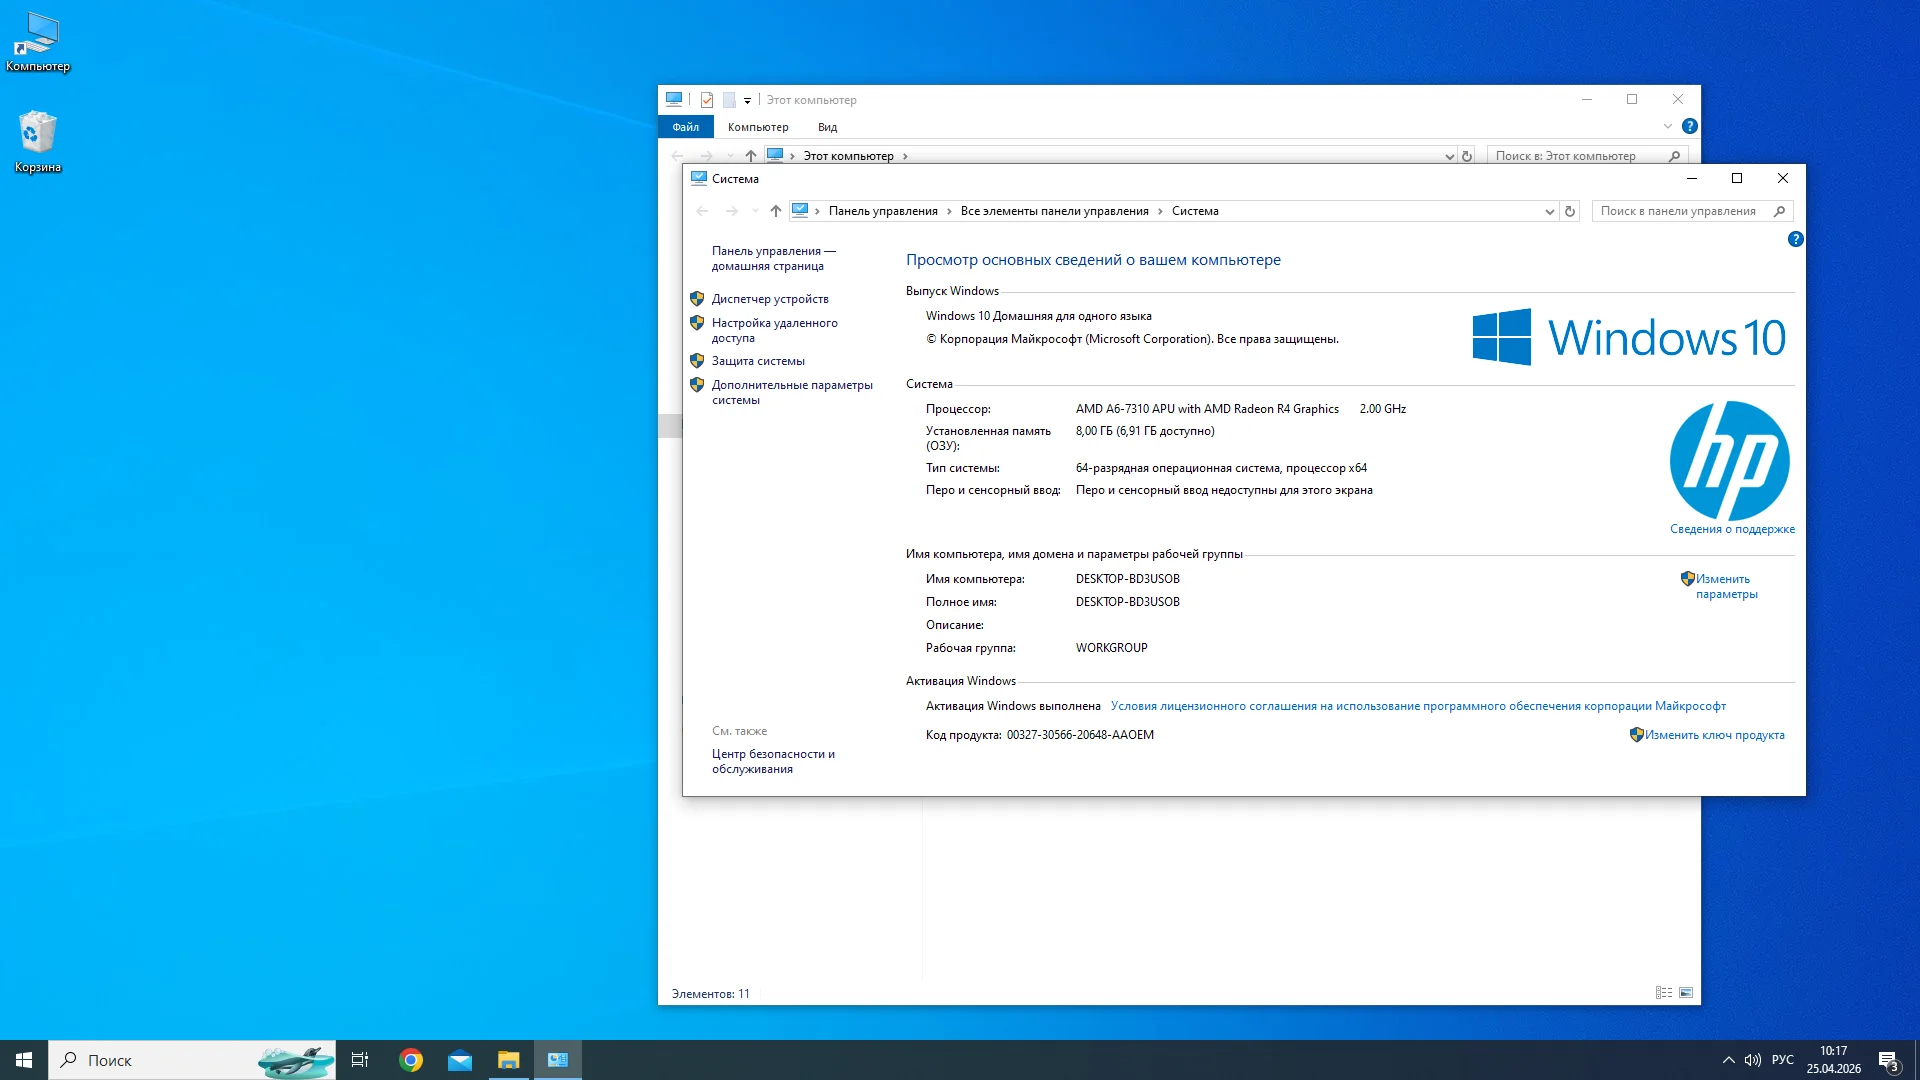The height and width of the screenshot is (1080, 1920).
Task: Open Task View on the taskbar
Action: pyautogui.click(x=360, y=1060)
